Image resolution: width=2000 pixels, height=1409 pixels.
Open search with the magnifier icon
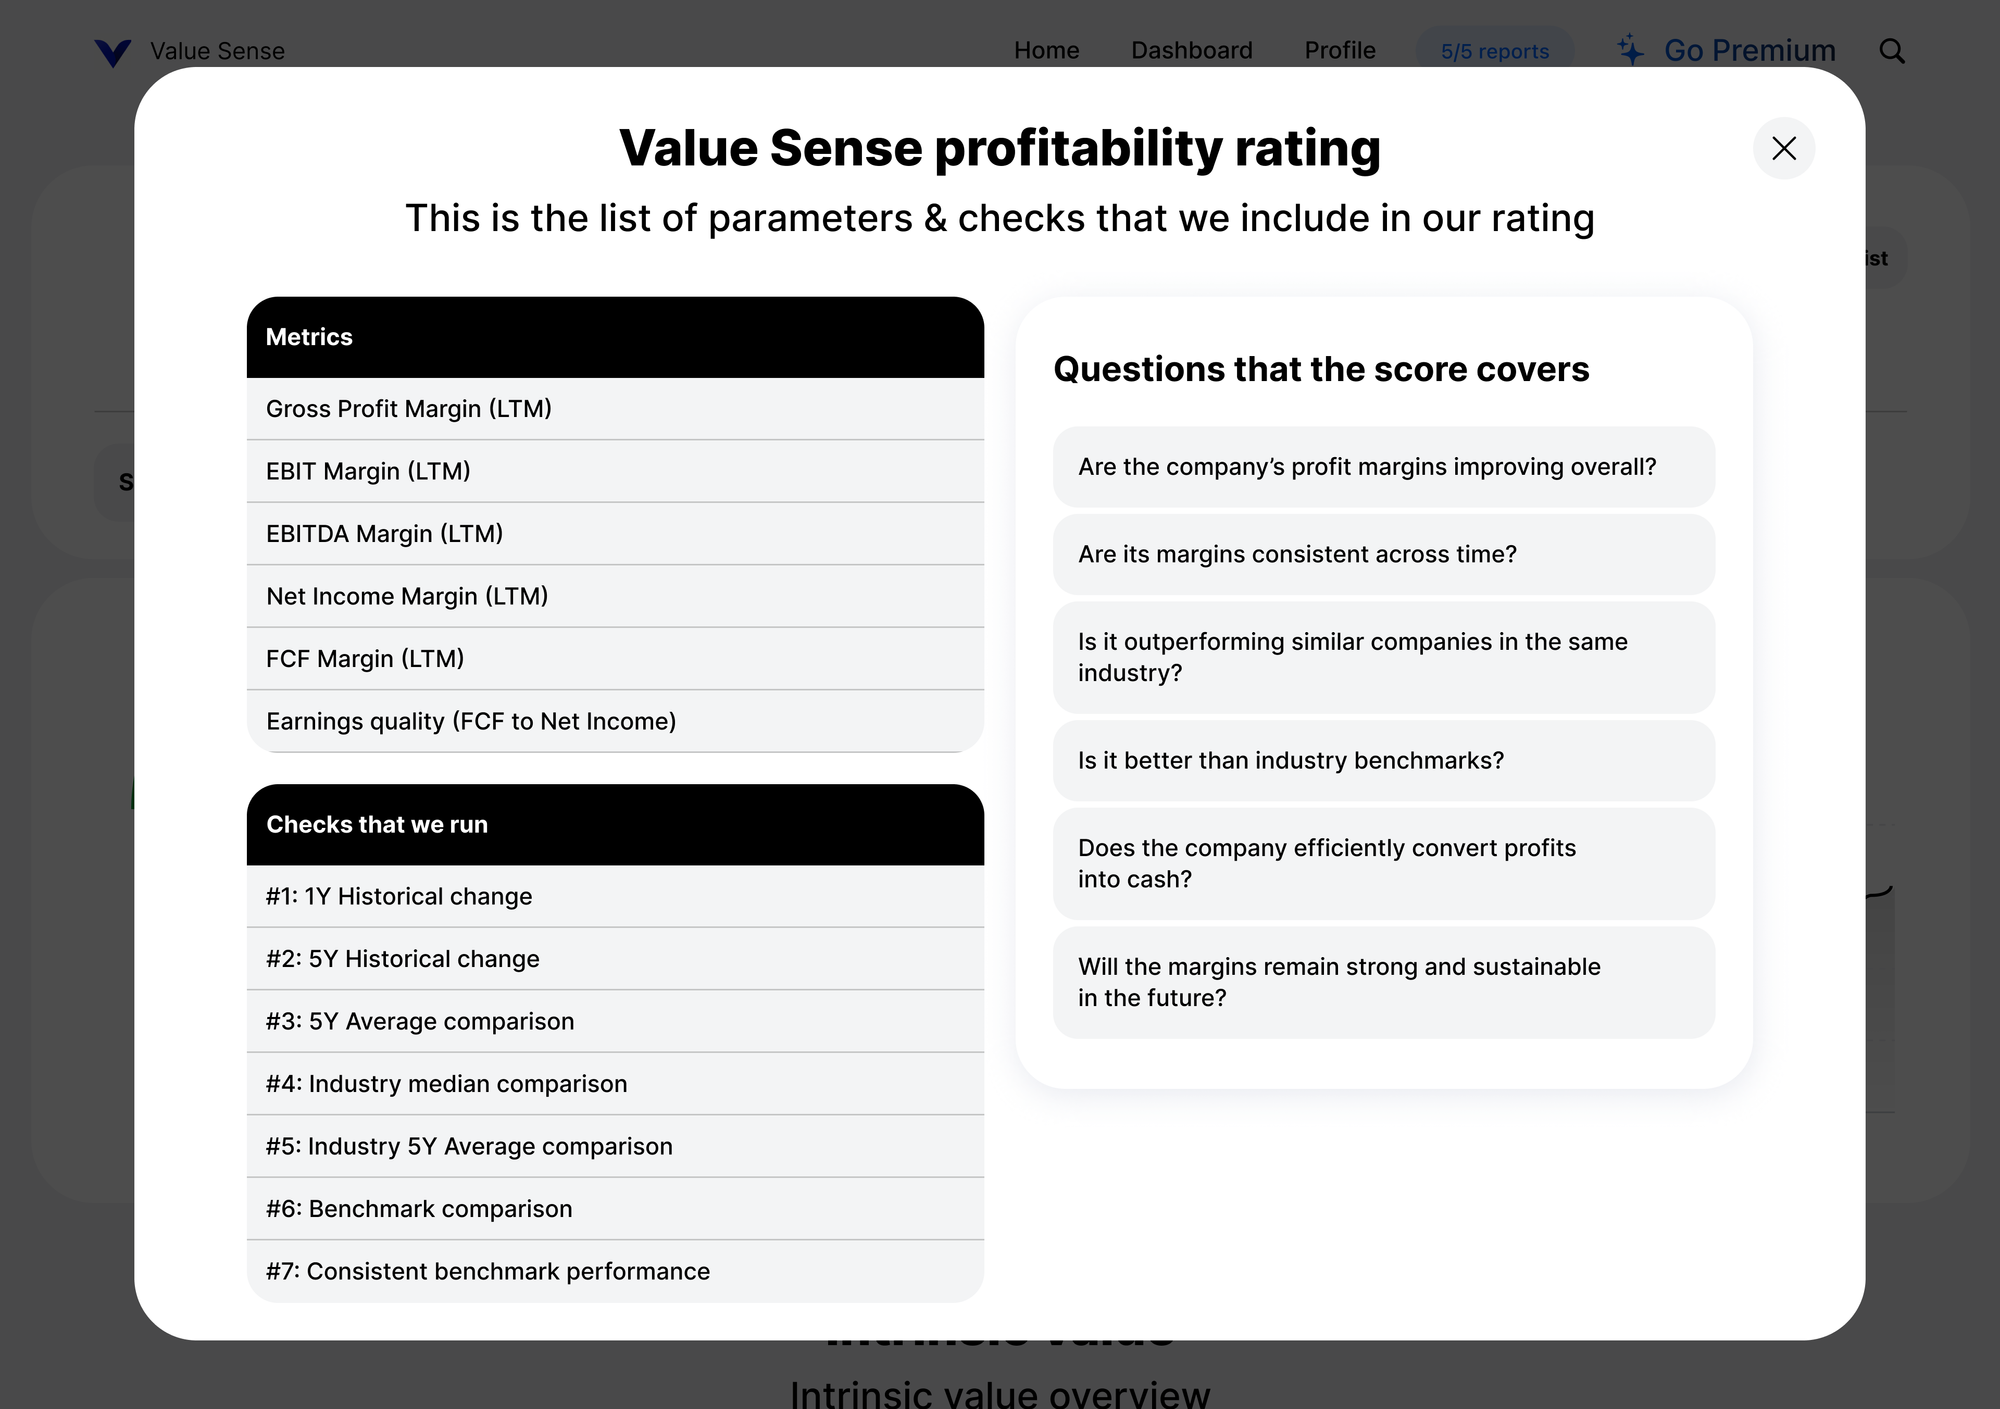[1891, 50]
